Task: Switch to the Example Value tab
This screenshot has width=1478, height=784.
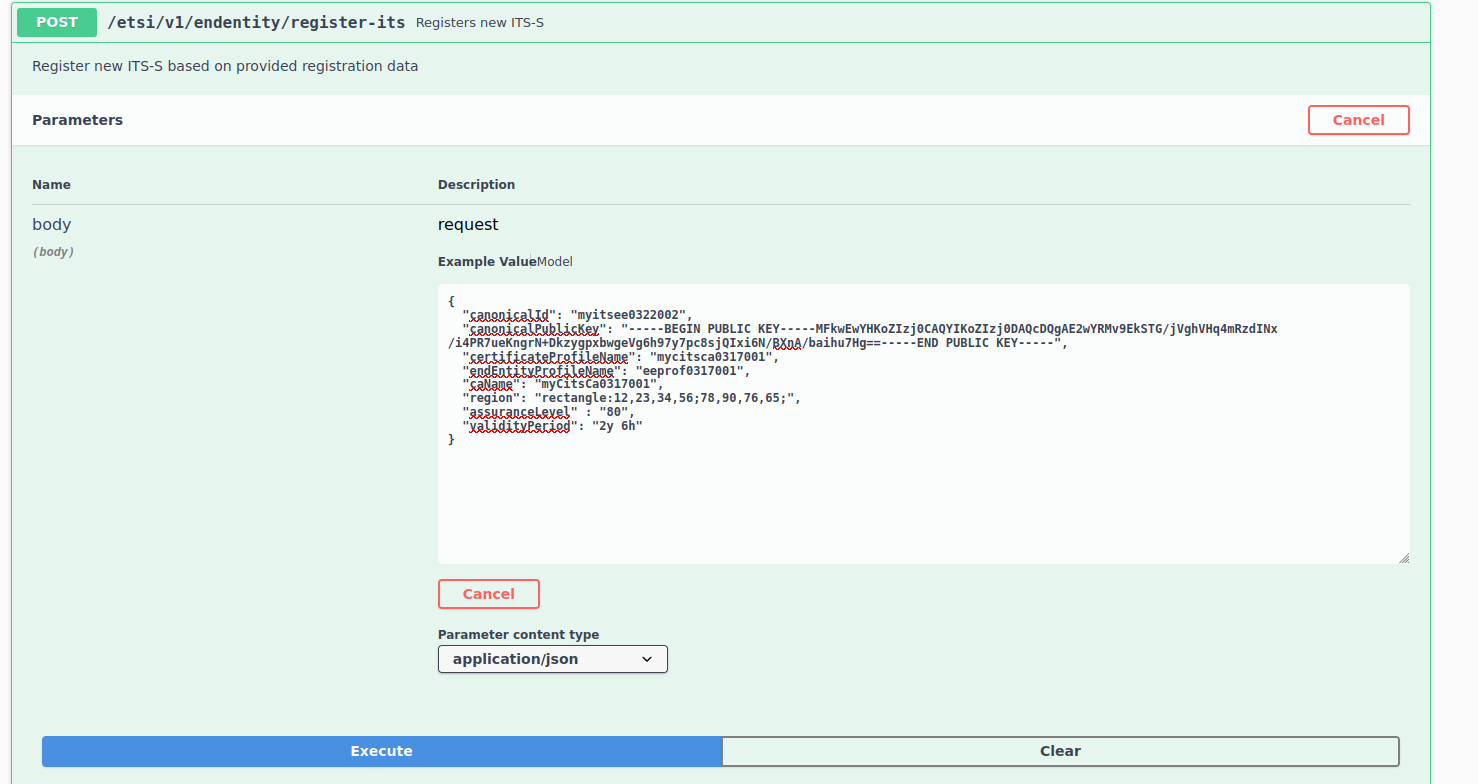Action: [x=483, y=261]
